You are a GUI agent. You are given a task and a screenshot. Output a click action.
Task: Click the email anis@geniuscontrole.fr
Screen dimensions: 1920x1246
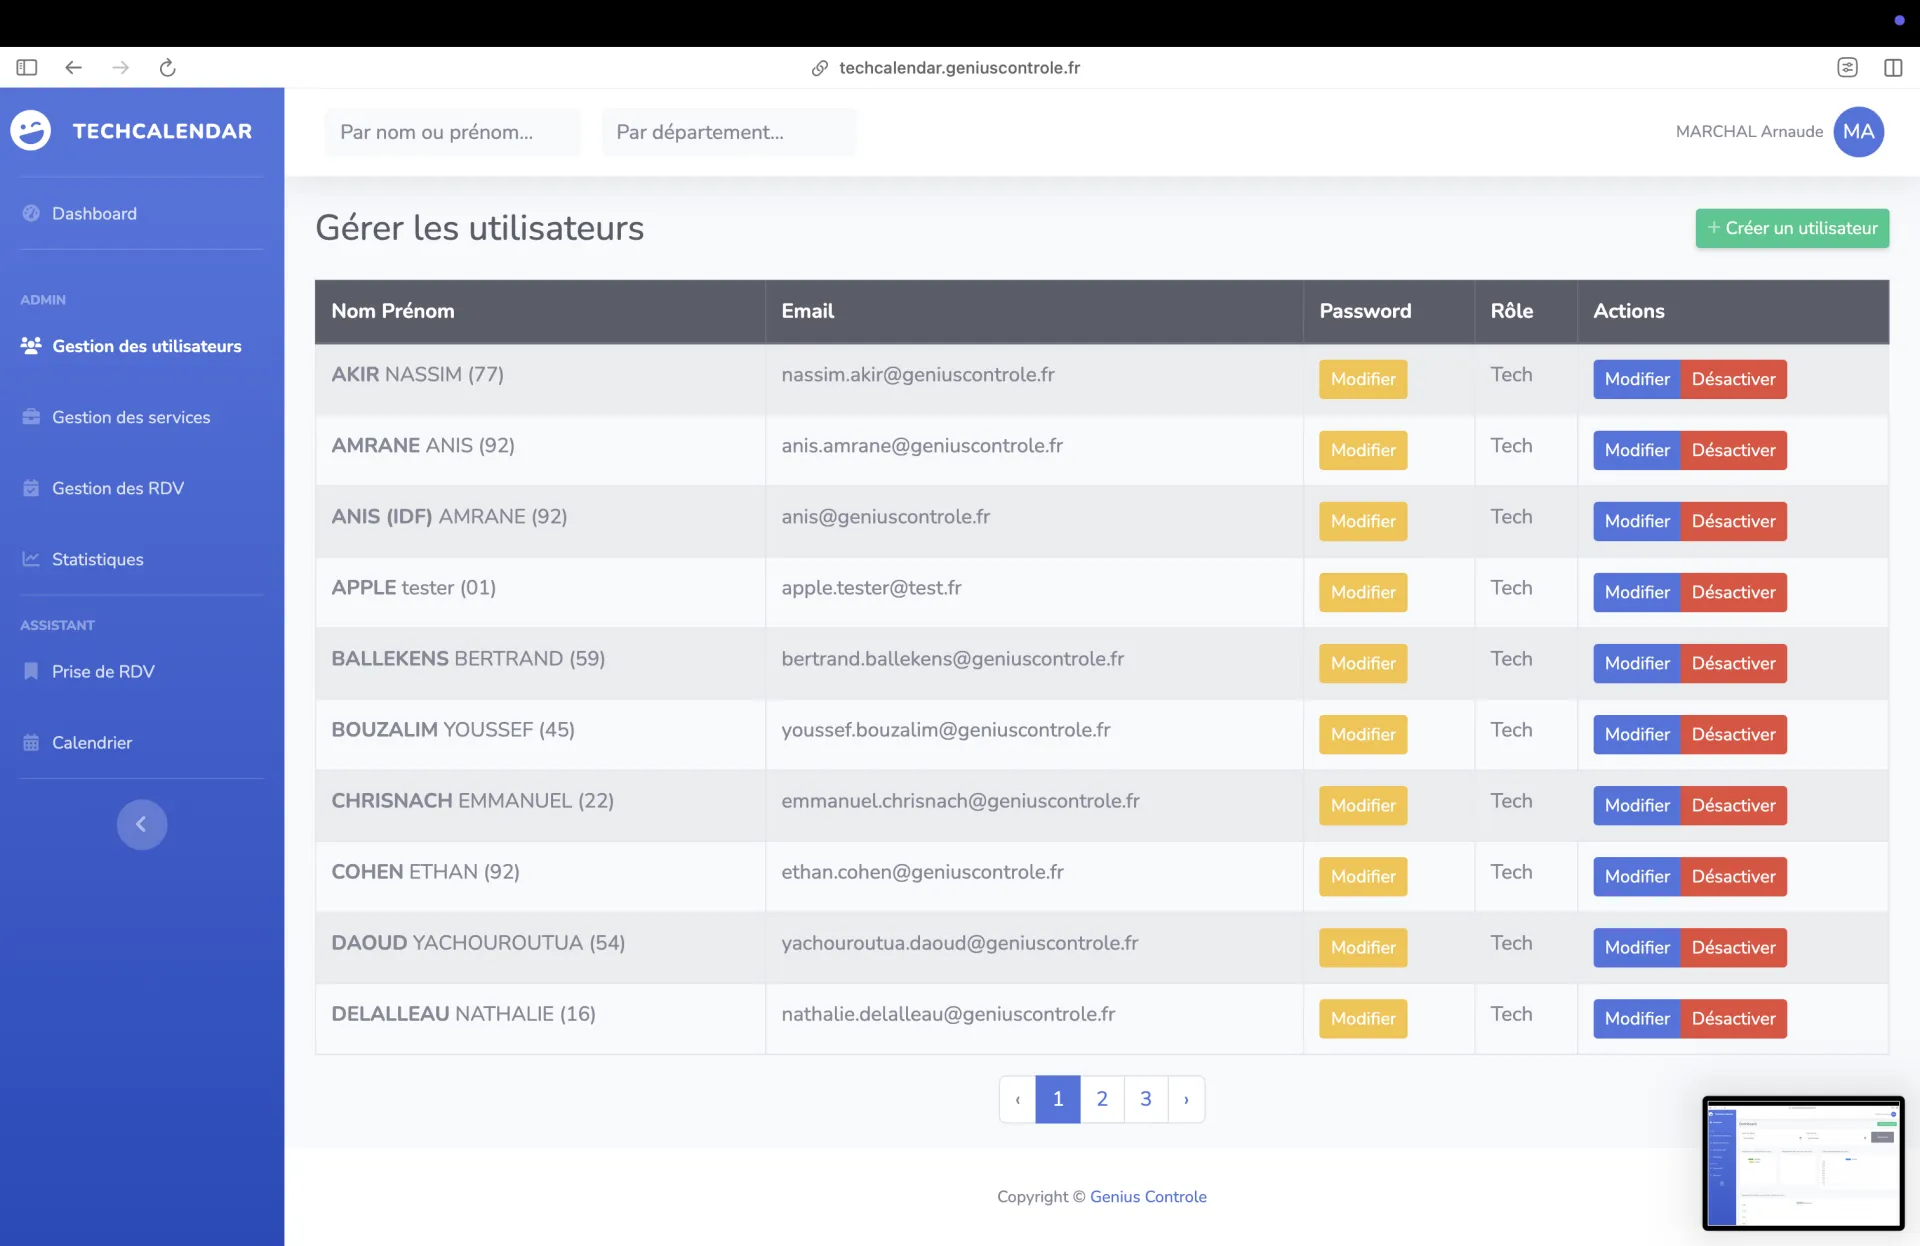coord(885,516)
